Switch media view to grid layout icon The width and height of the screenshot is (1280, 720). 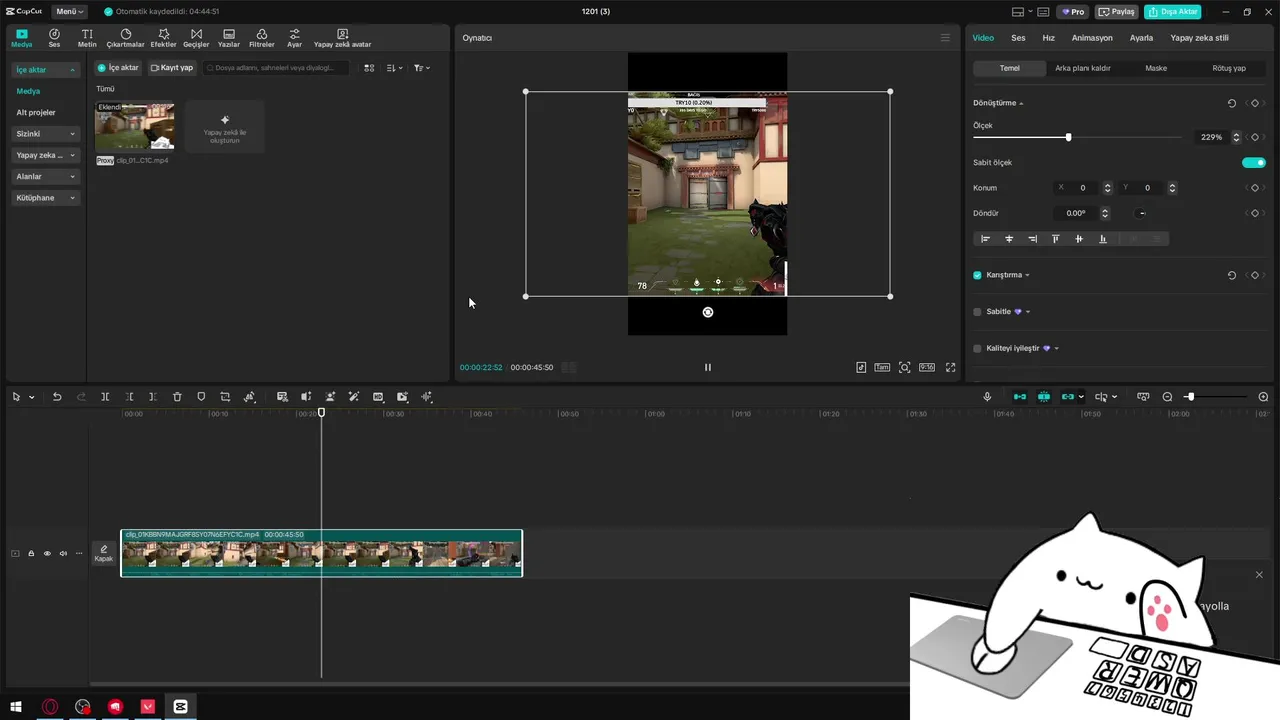pyautogui.click(x=369, y=68)
